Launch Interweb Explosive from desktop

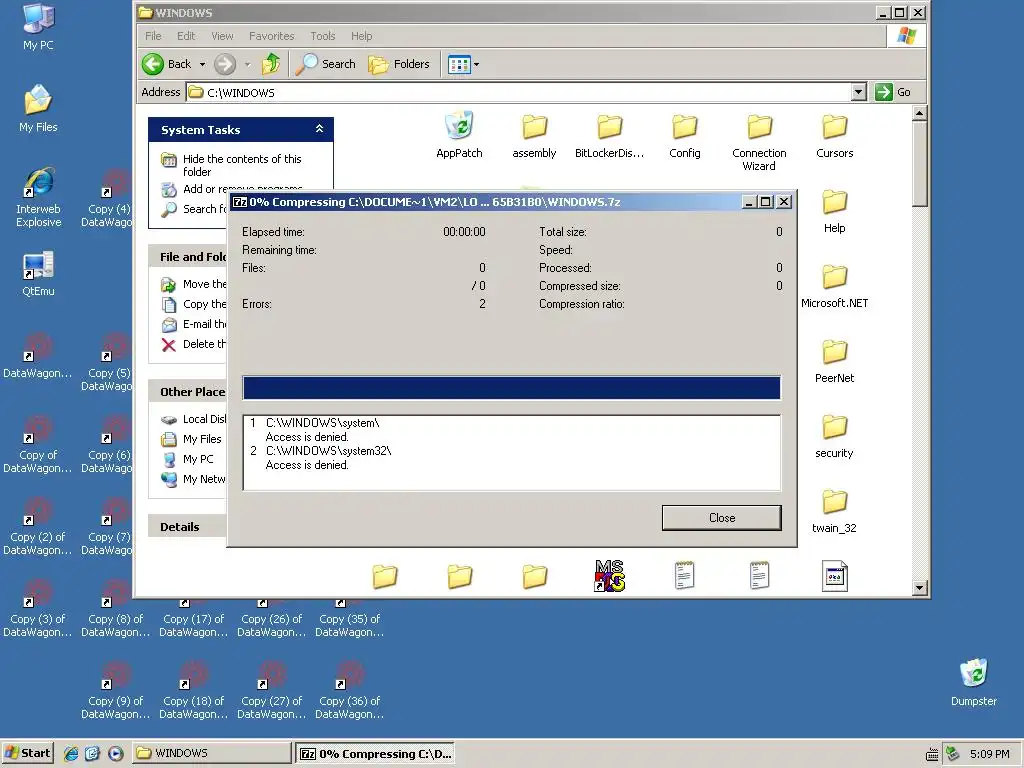pyautogui.click(x=39, y=197)
